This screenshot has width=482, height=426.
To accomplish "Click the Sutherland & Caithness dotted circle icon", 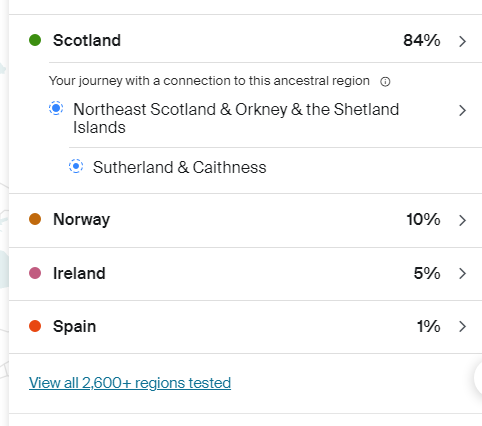I will tap(76, 166).
